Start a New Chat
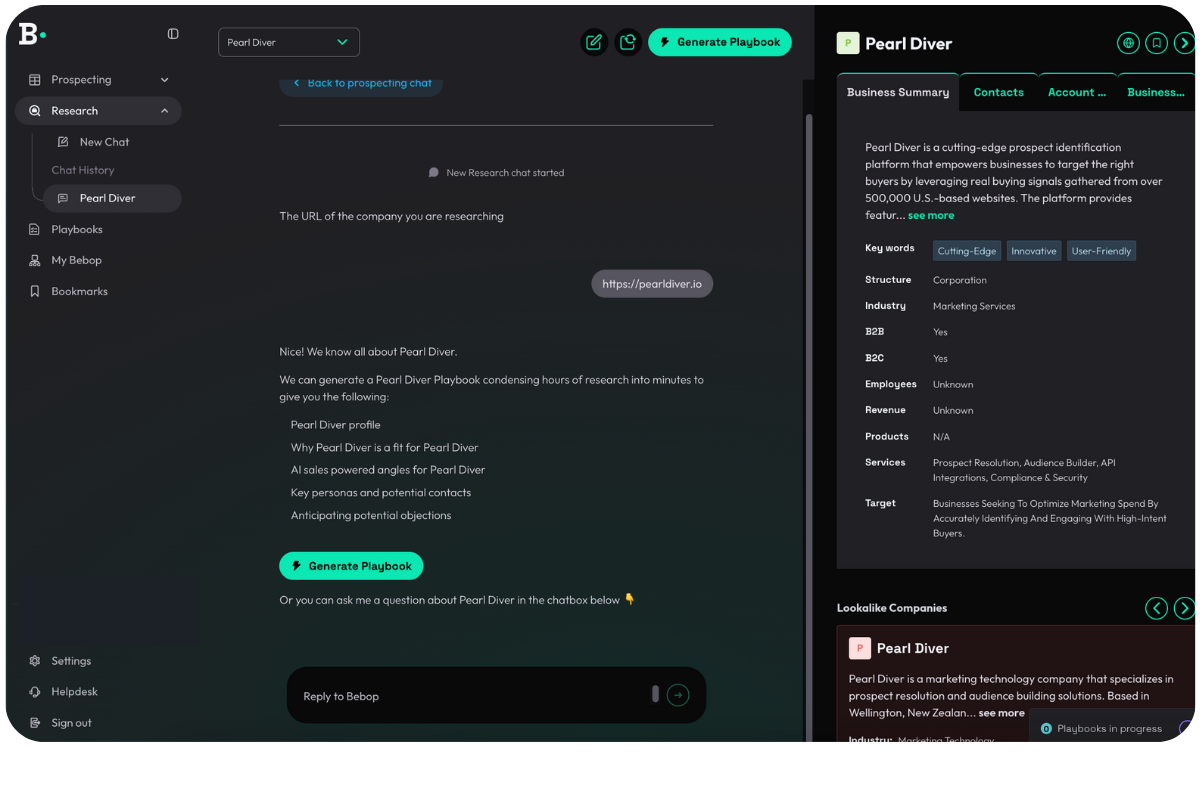This screenshot has width=1200, height=800. pos(104,142)
